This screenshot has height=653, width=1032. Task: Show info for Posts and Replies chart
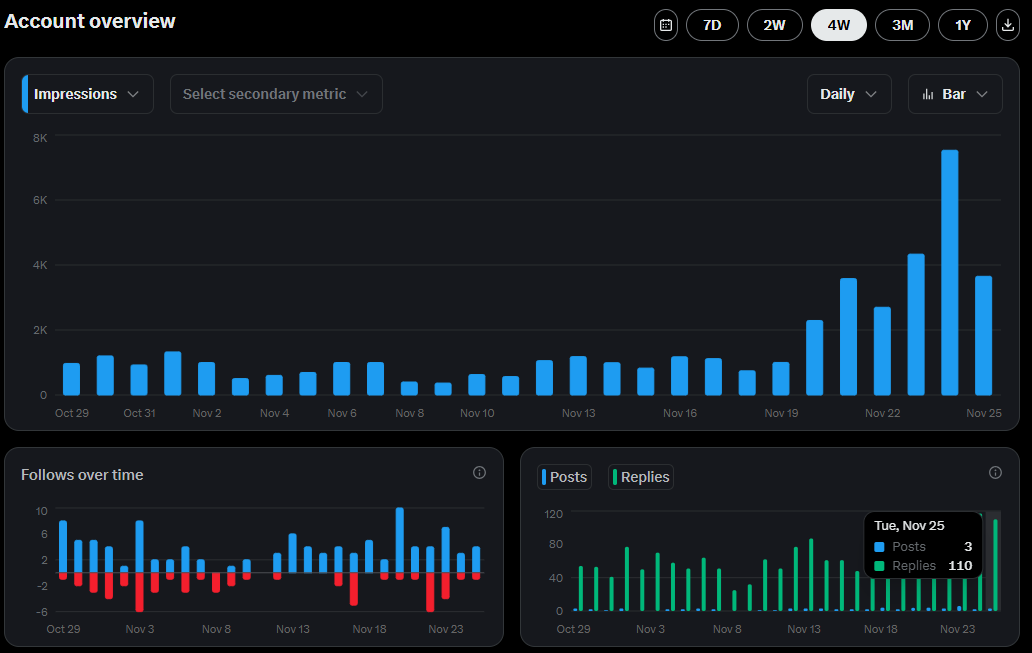click(995, 473)
